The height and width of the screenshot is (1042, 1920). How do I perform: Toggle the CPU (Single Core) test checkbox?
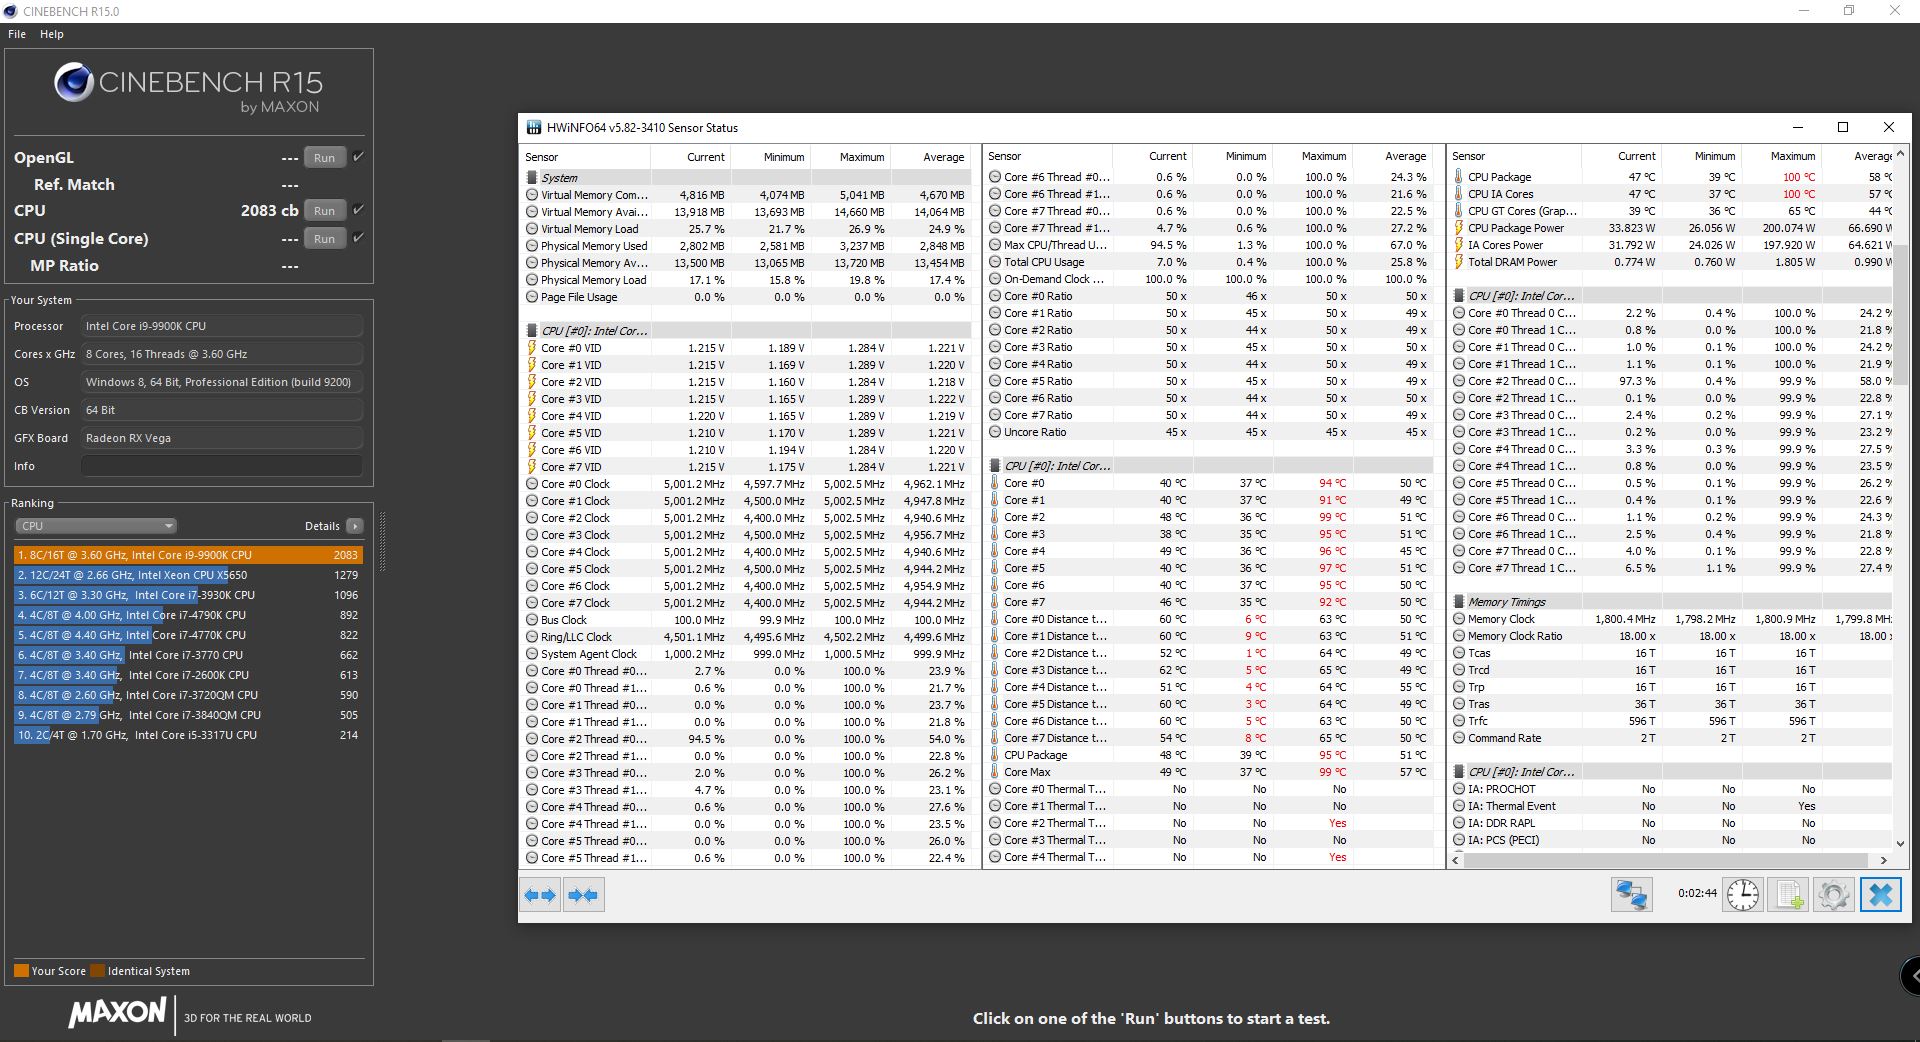tap(358, 238)
